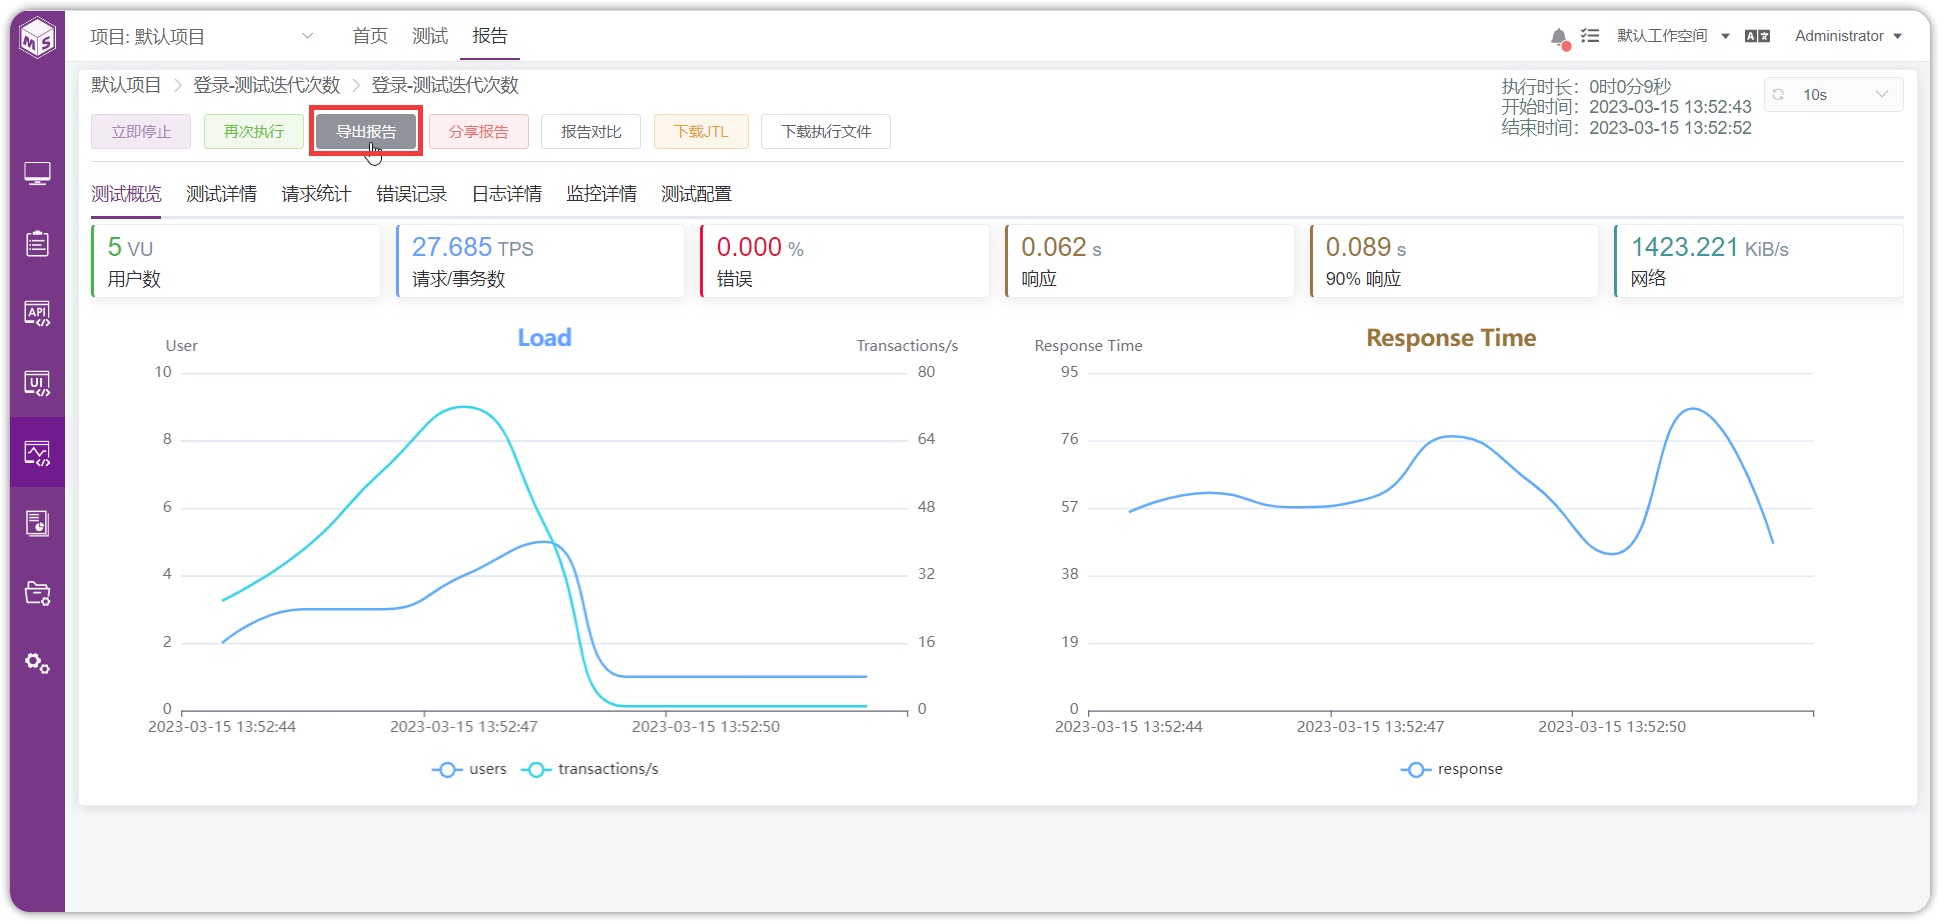The height and width of the screenshot is (922, 1940).
Task: Open the workbench monitor sidebar icon
Action: point(38,174)
